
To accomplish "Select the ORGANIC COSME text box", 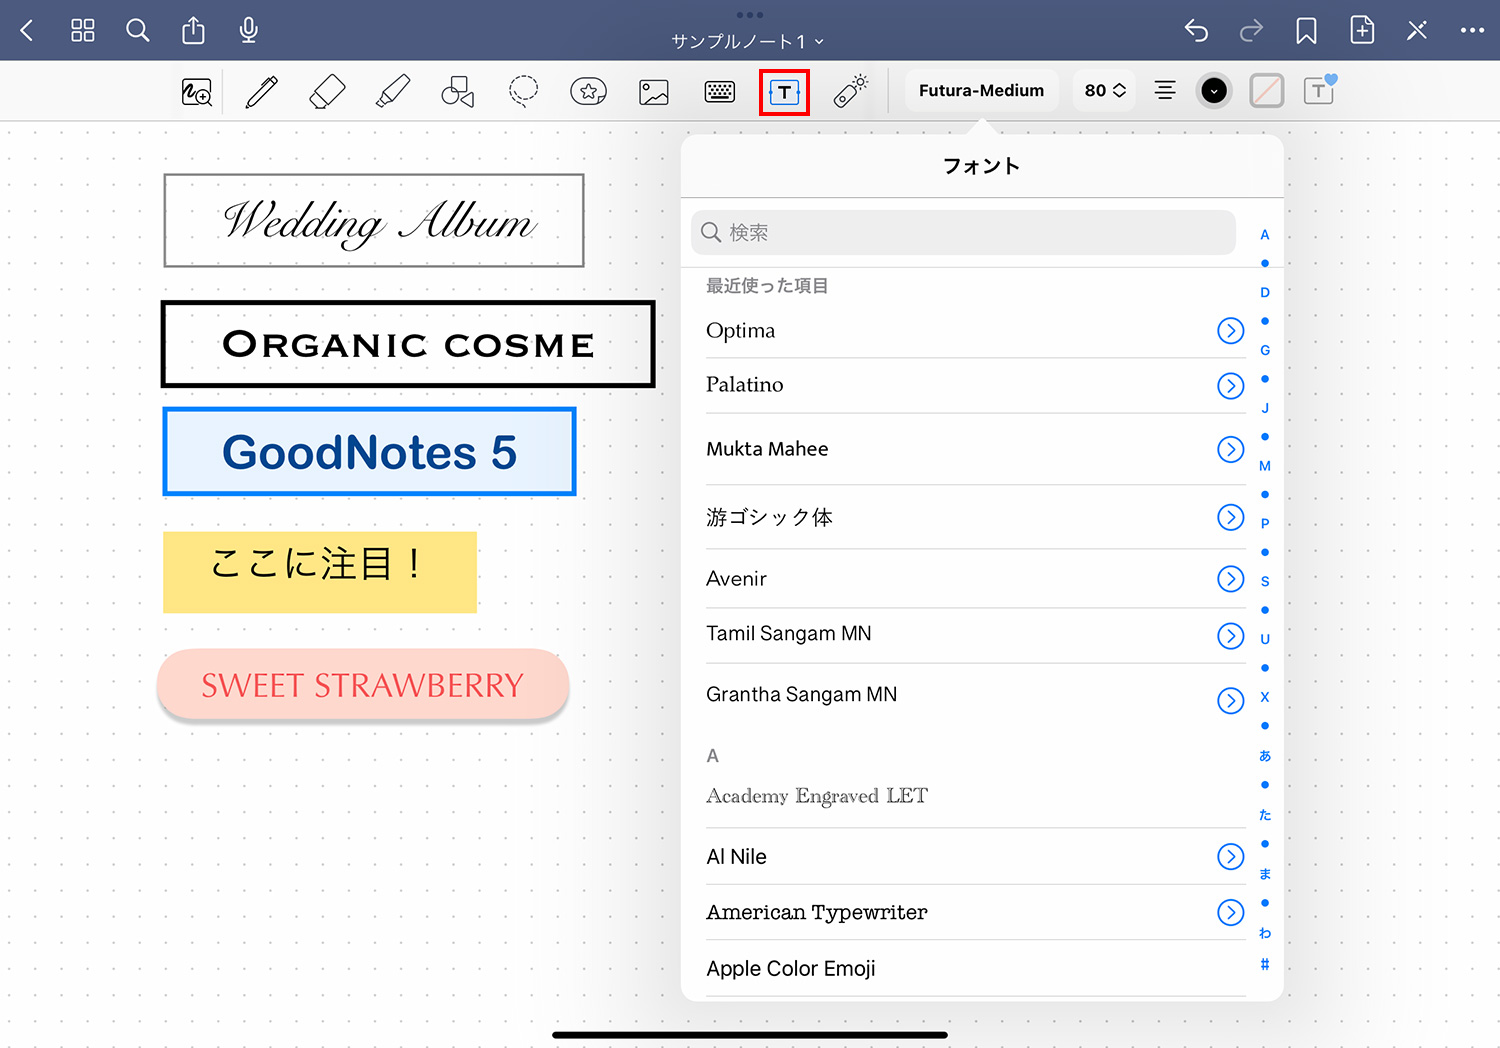I will [408, 344].
